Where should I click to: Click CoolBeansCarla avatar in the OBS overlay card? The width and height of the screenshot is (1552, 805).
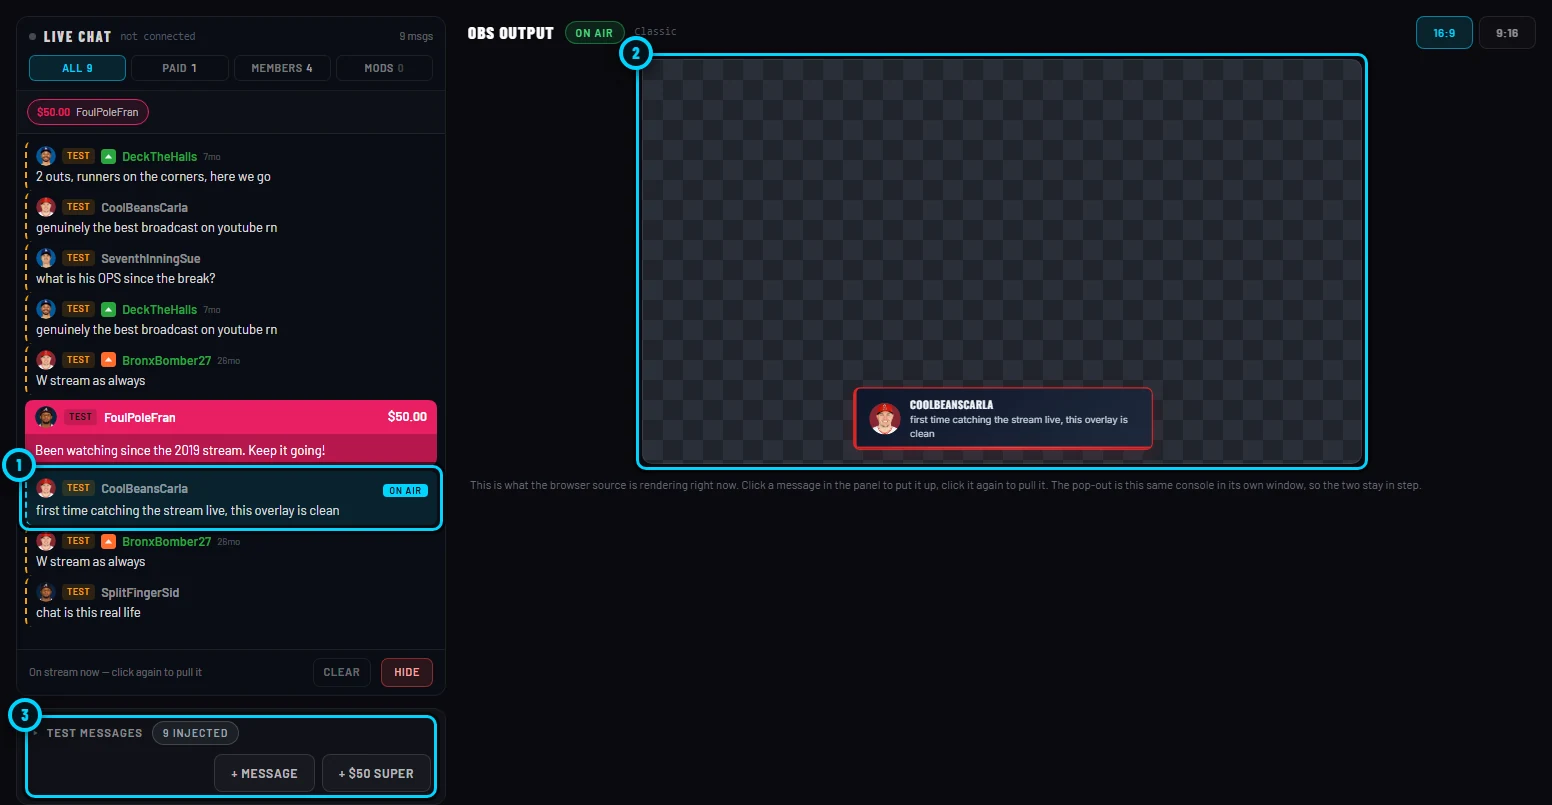pos(885,418)
